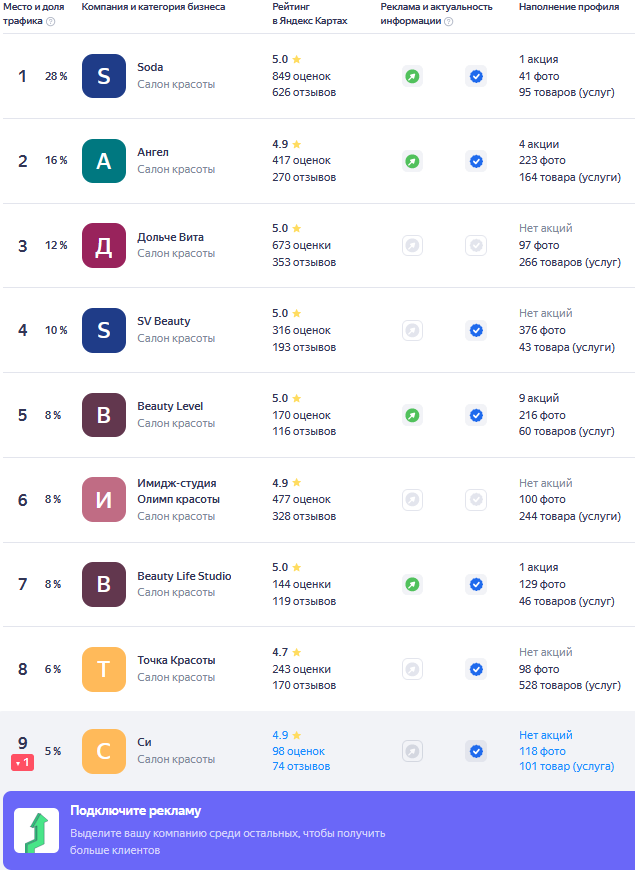The width and height of the screenshot is (635, 870).
Task: Click the 'Ангел' company name
Action: point(153,152)
